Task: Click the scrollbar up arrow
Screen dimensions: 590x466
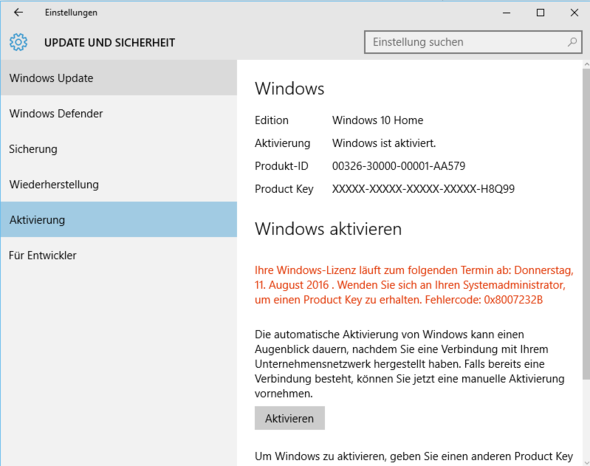Action: [586, 65]
